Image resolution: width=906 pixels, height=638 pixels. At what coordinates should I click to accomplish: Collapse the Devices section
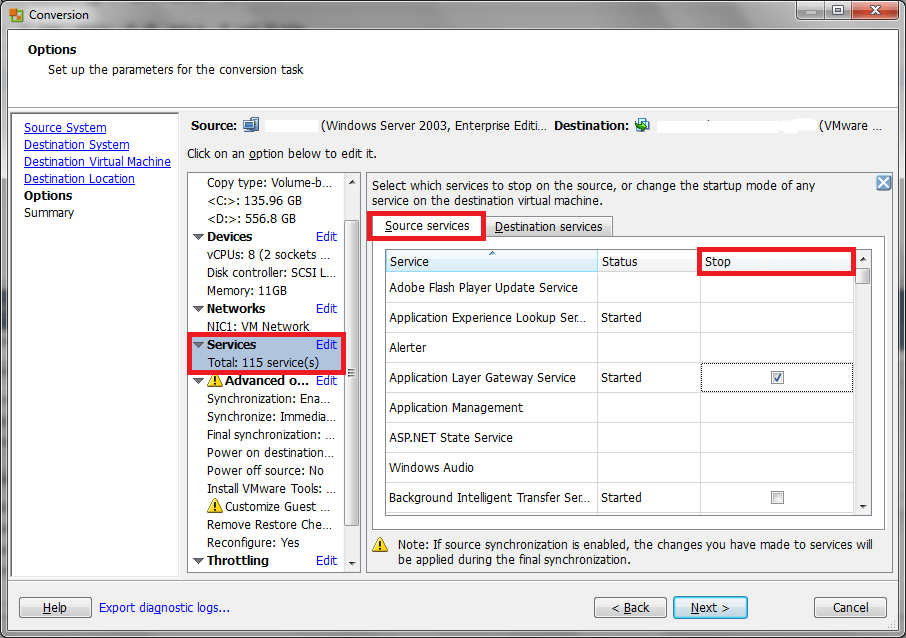tap(198, 237)
